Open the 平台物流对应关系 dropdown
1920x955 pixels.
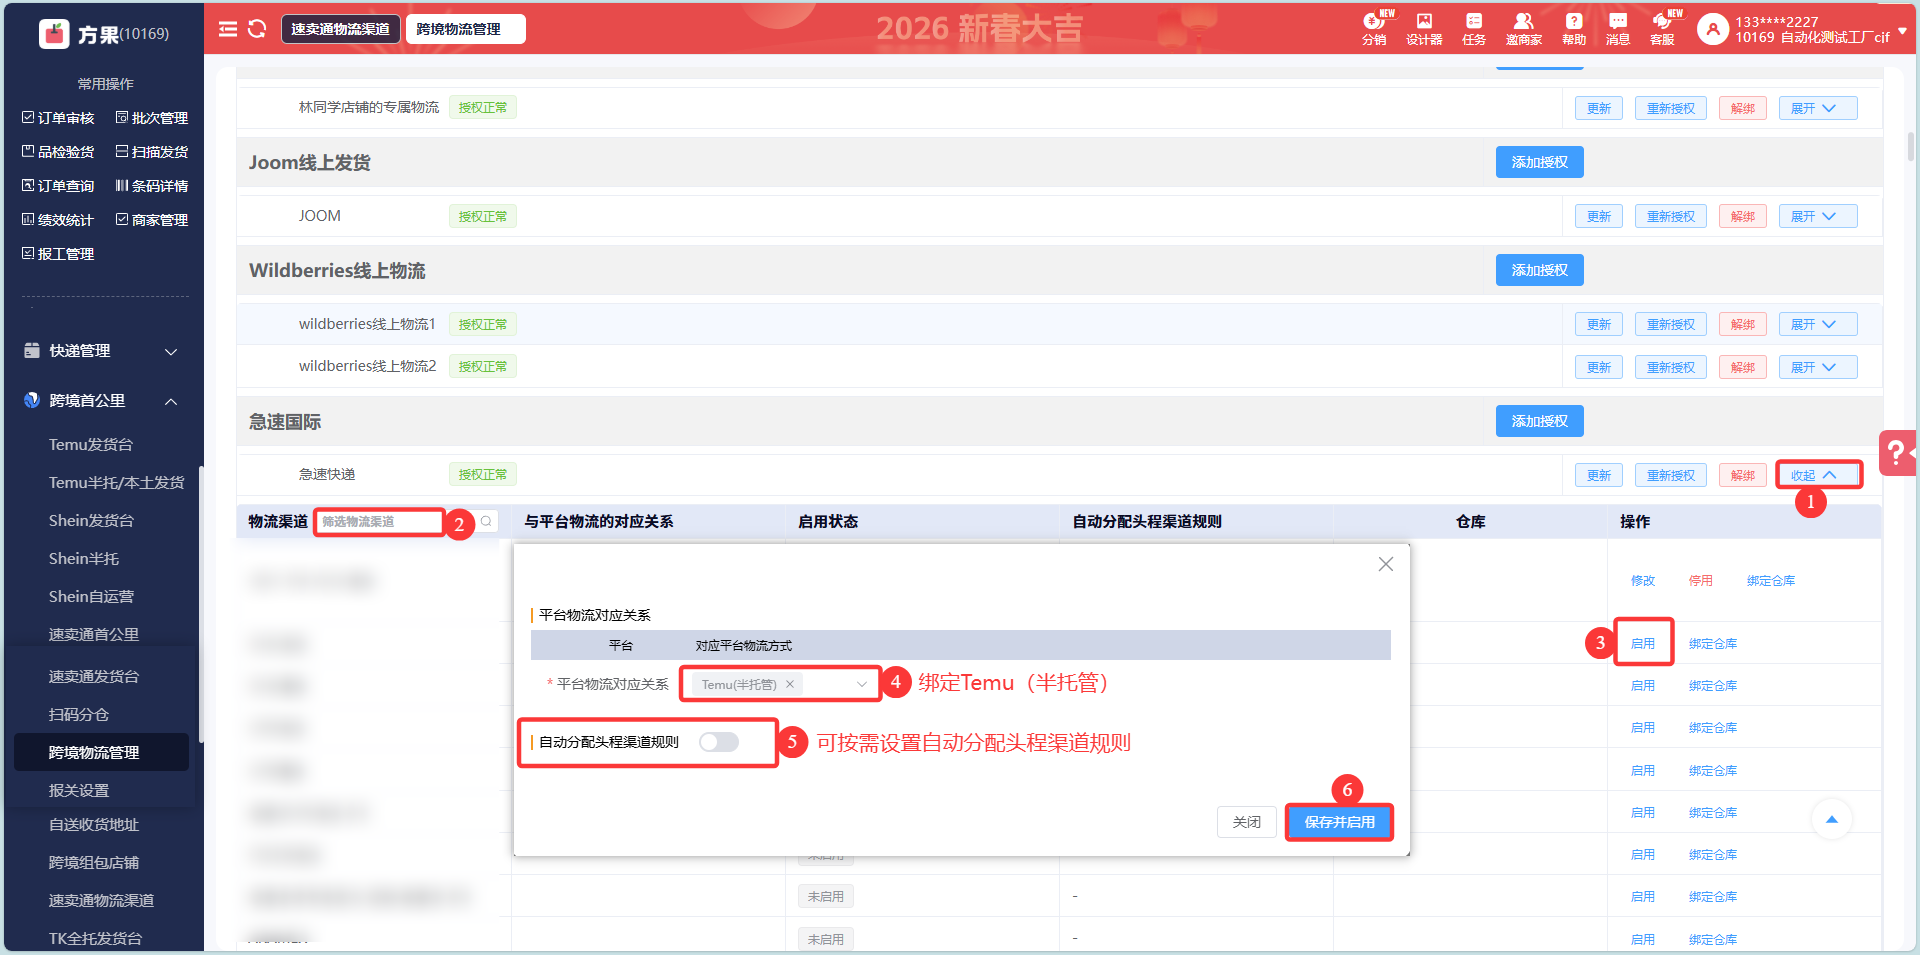tap(861, 684)
